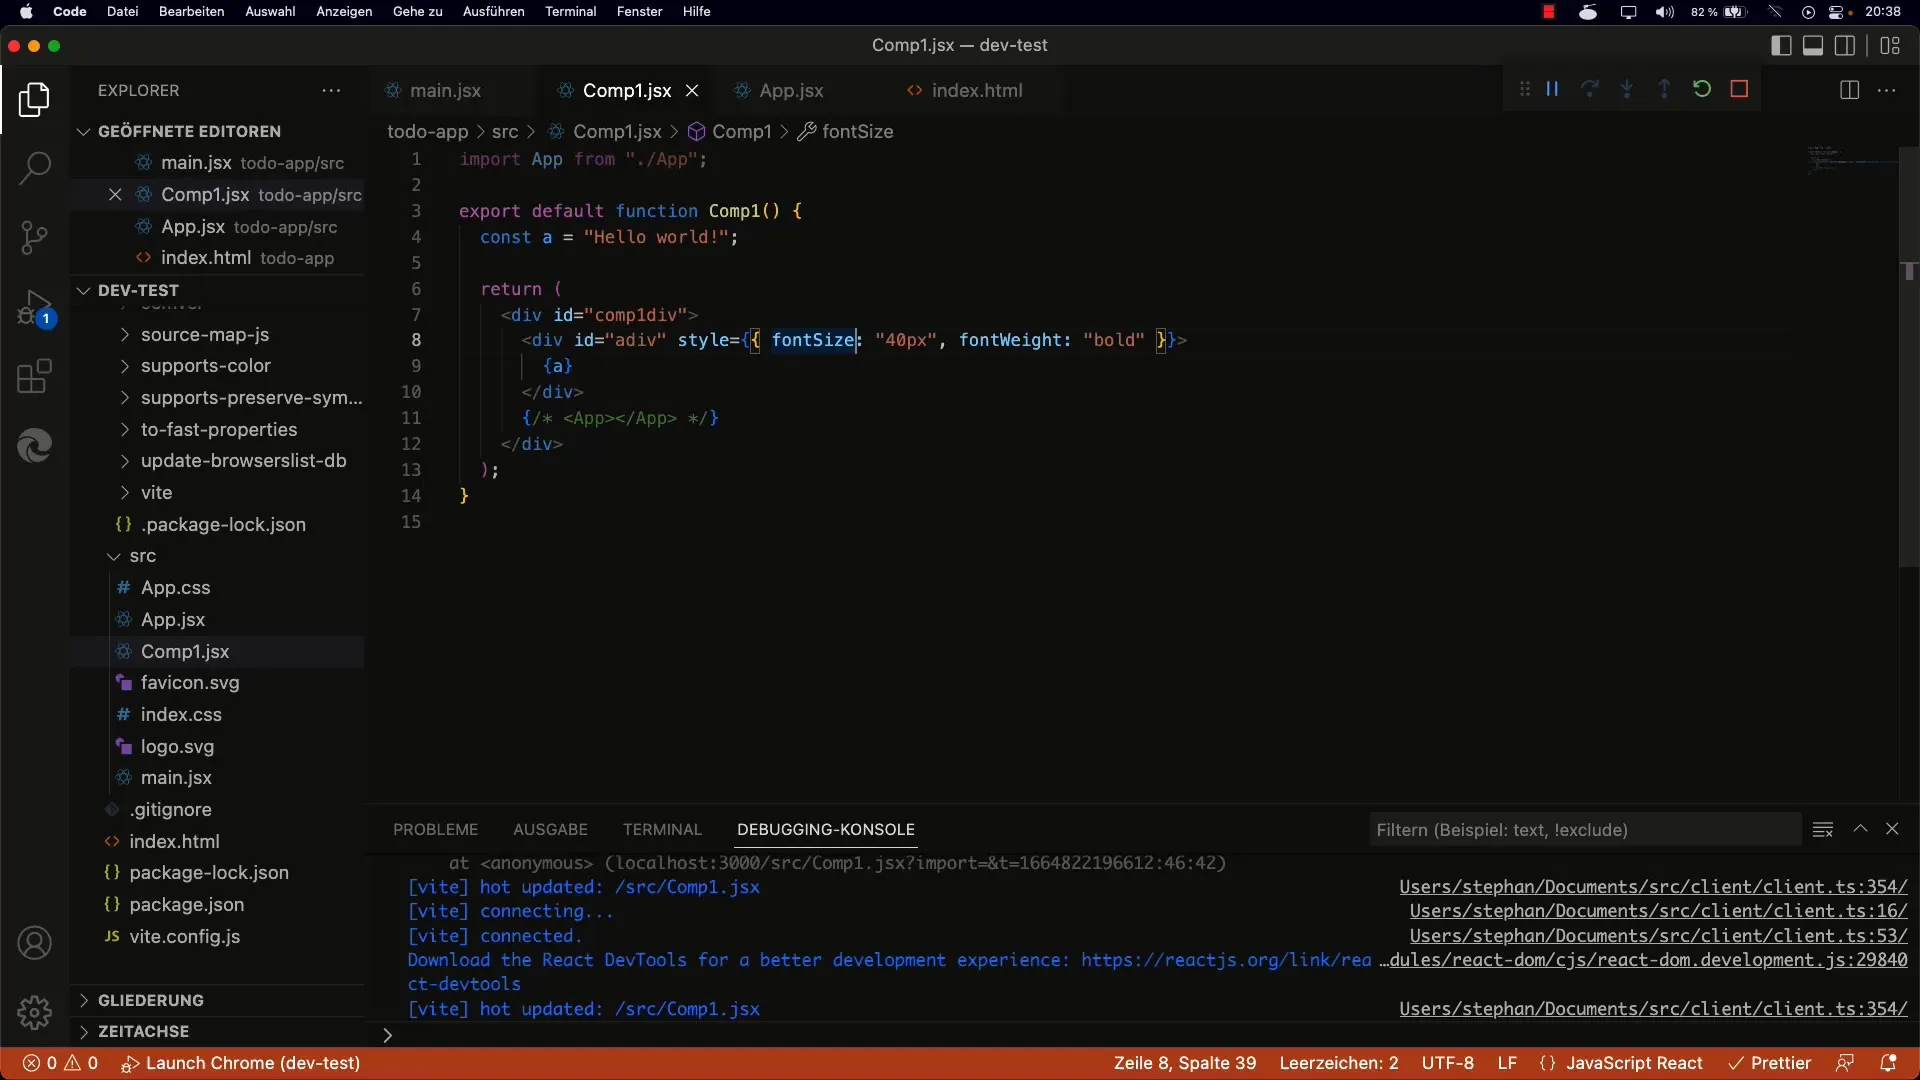Click the debug Step Out button
1920x1080 pixels.
point(1664,89)
